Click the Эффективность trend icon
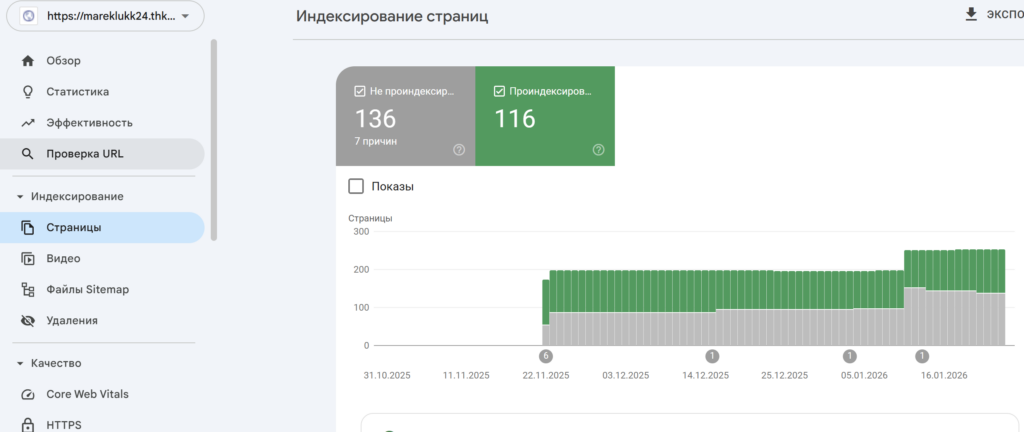This screenshot has height=432, width=1024. click(x=28, y=123)
